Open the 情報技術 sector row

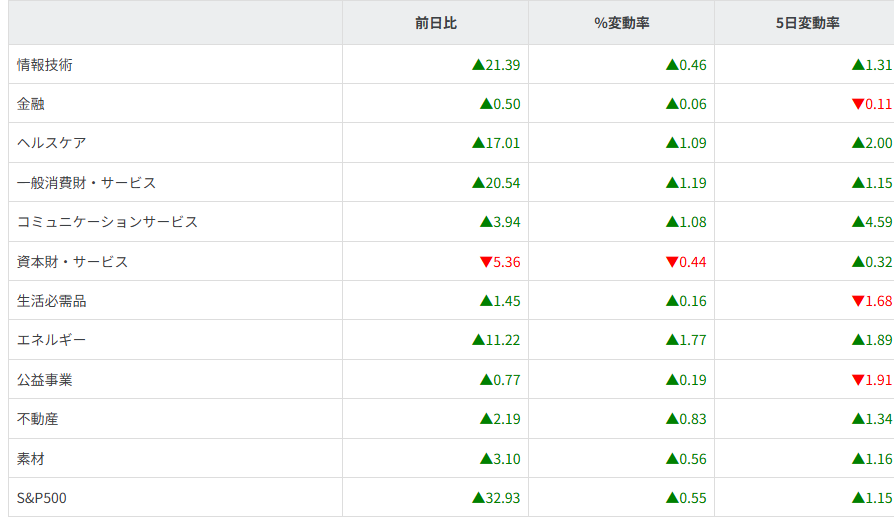(x=45, y=65)
